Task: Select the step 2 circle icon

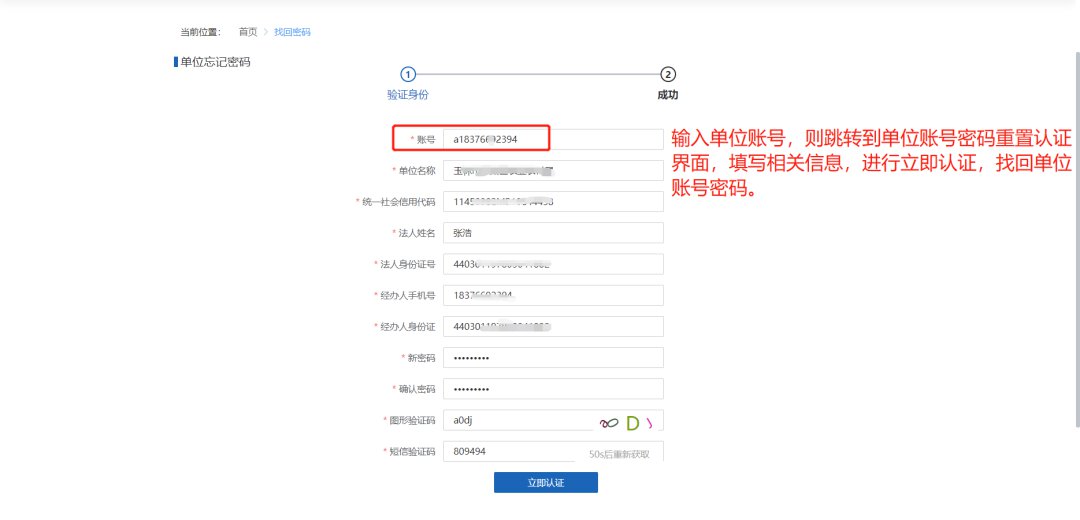Action: pyautogui.click(x=668, y=74)
